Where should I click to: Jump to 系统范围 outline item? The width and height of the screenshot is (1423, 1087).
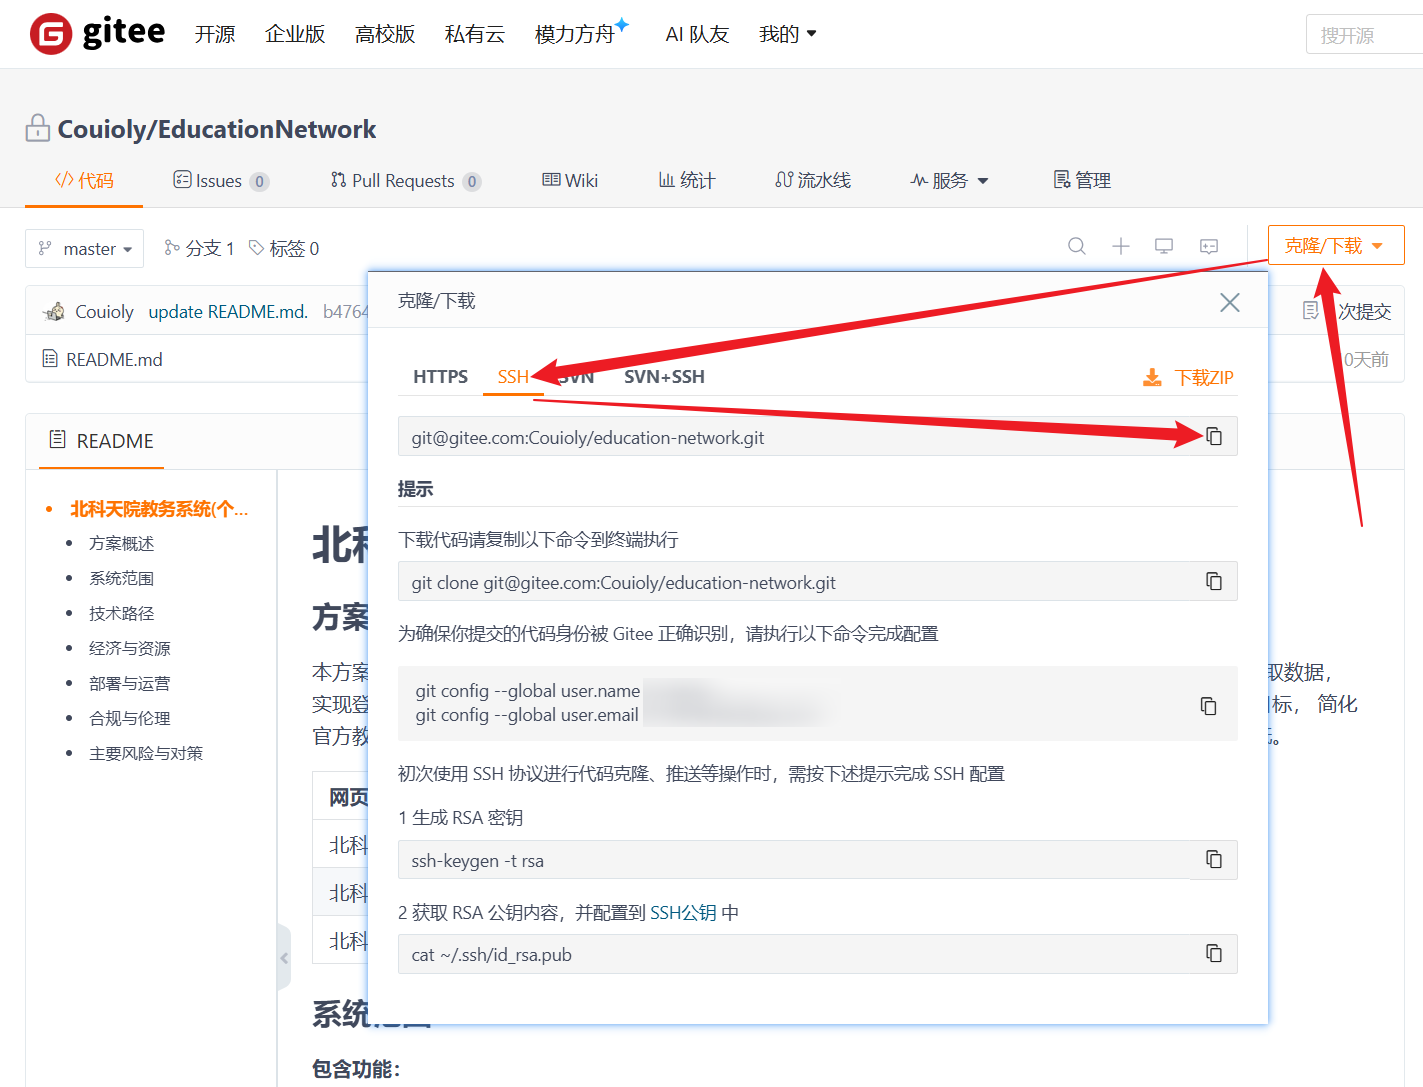click(x=122, y=578)
